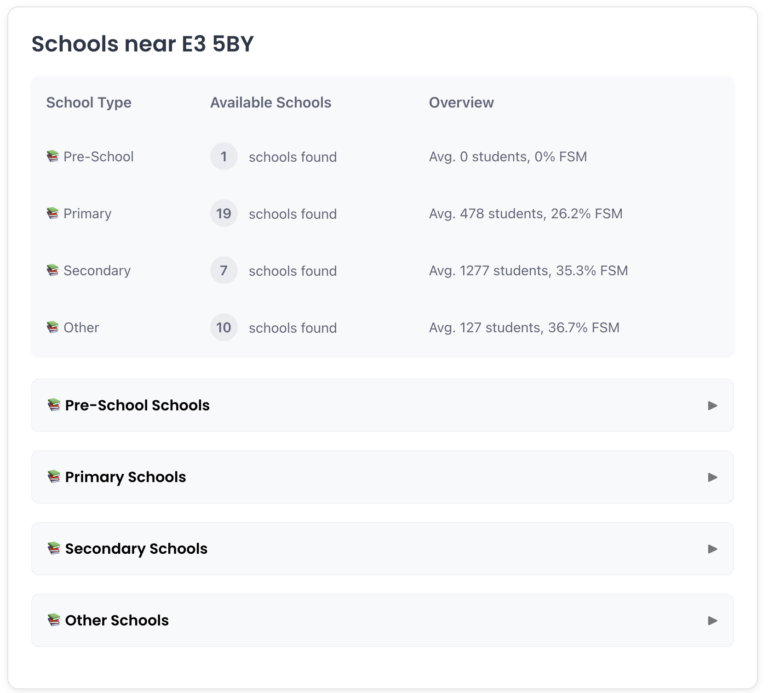Click the books icon beside Pre-School row
Viewport: 768px width, 693px height.
click(53, 157)
